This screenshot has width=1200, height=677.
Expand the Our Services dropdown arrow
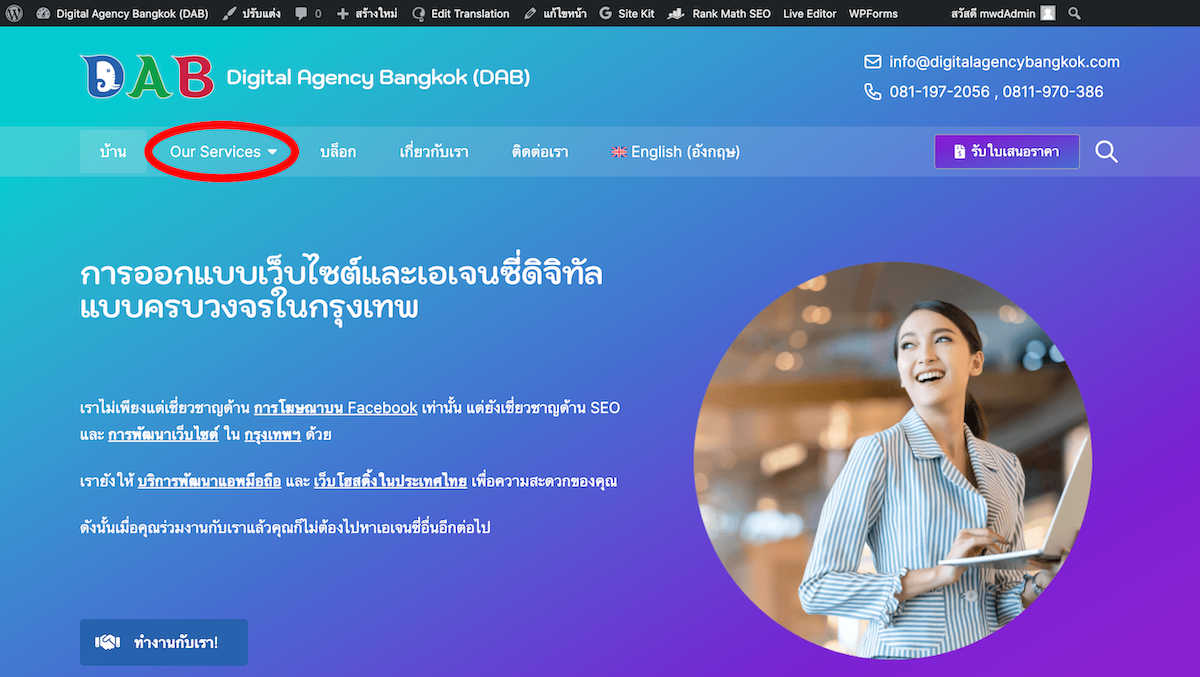pyautogui.click(x=271, y=152)
